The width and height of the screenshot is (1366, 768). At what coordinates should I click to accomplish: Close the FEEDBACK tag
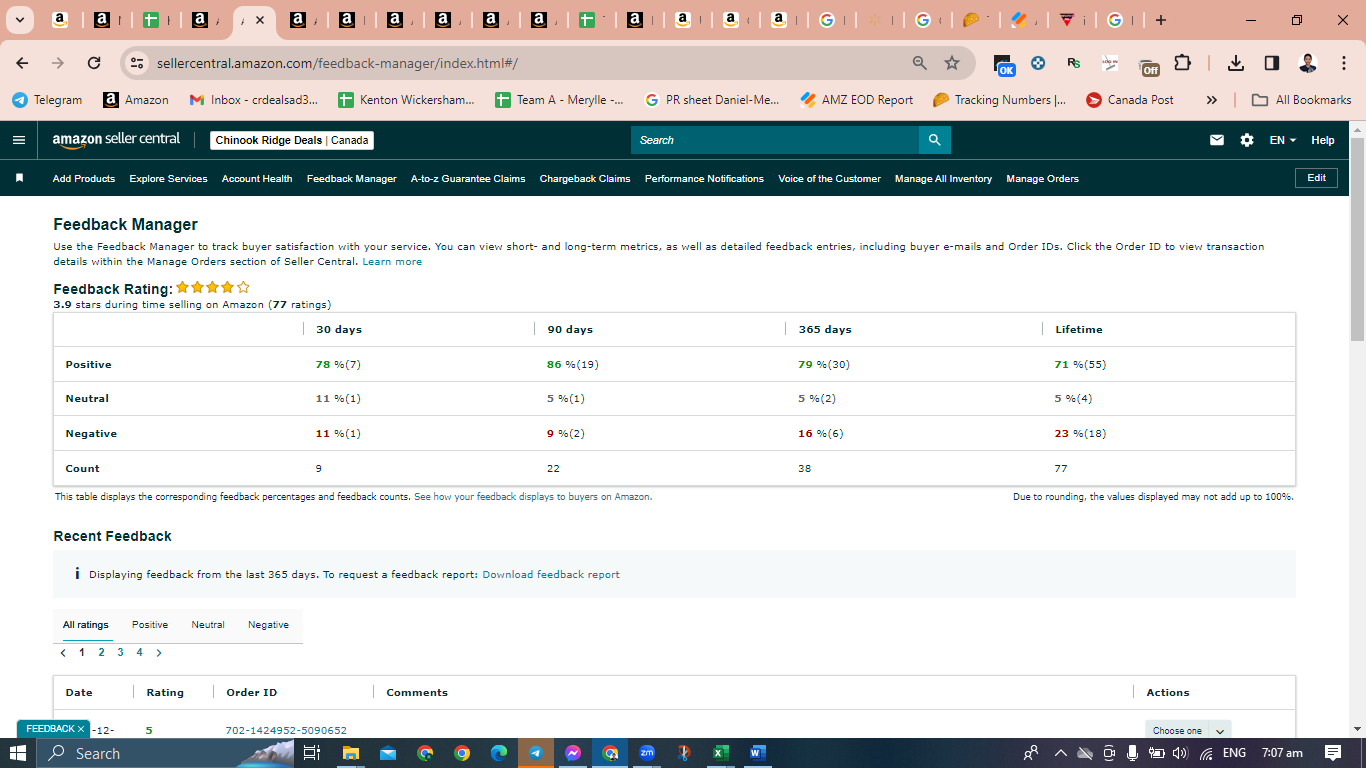click(x=81, y=729)
